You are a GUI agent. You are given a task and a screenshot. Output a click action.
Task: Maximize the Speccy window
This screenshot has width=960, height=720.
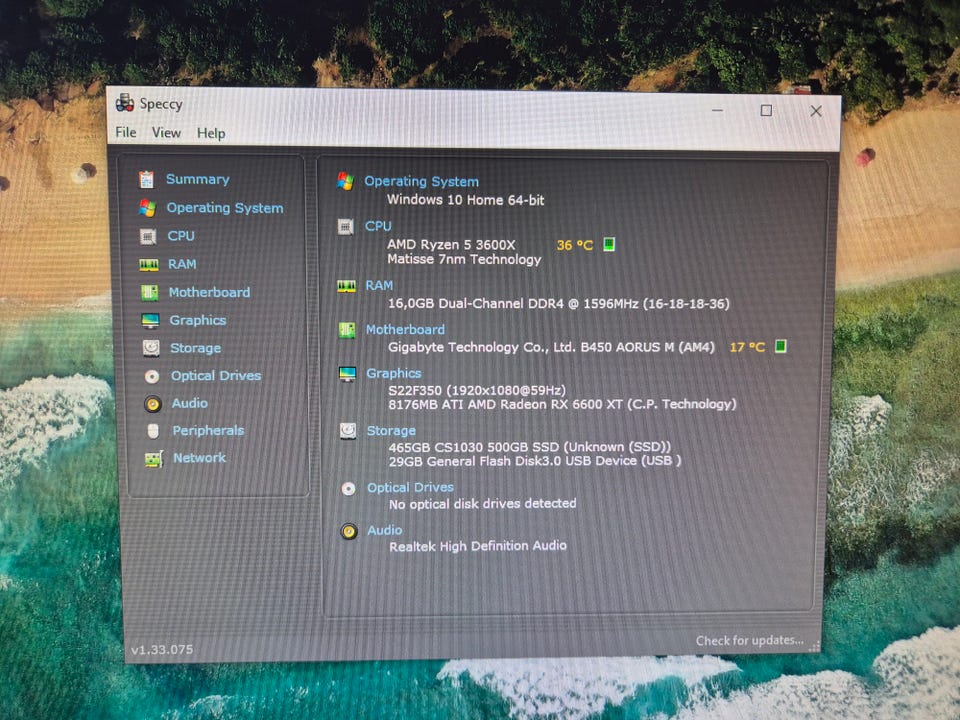766,110
